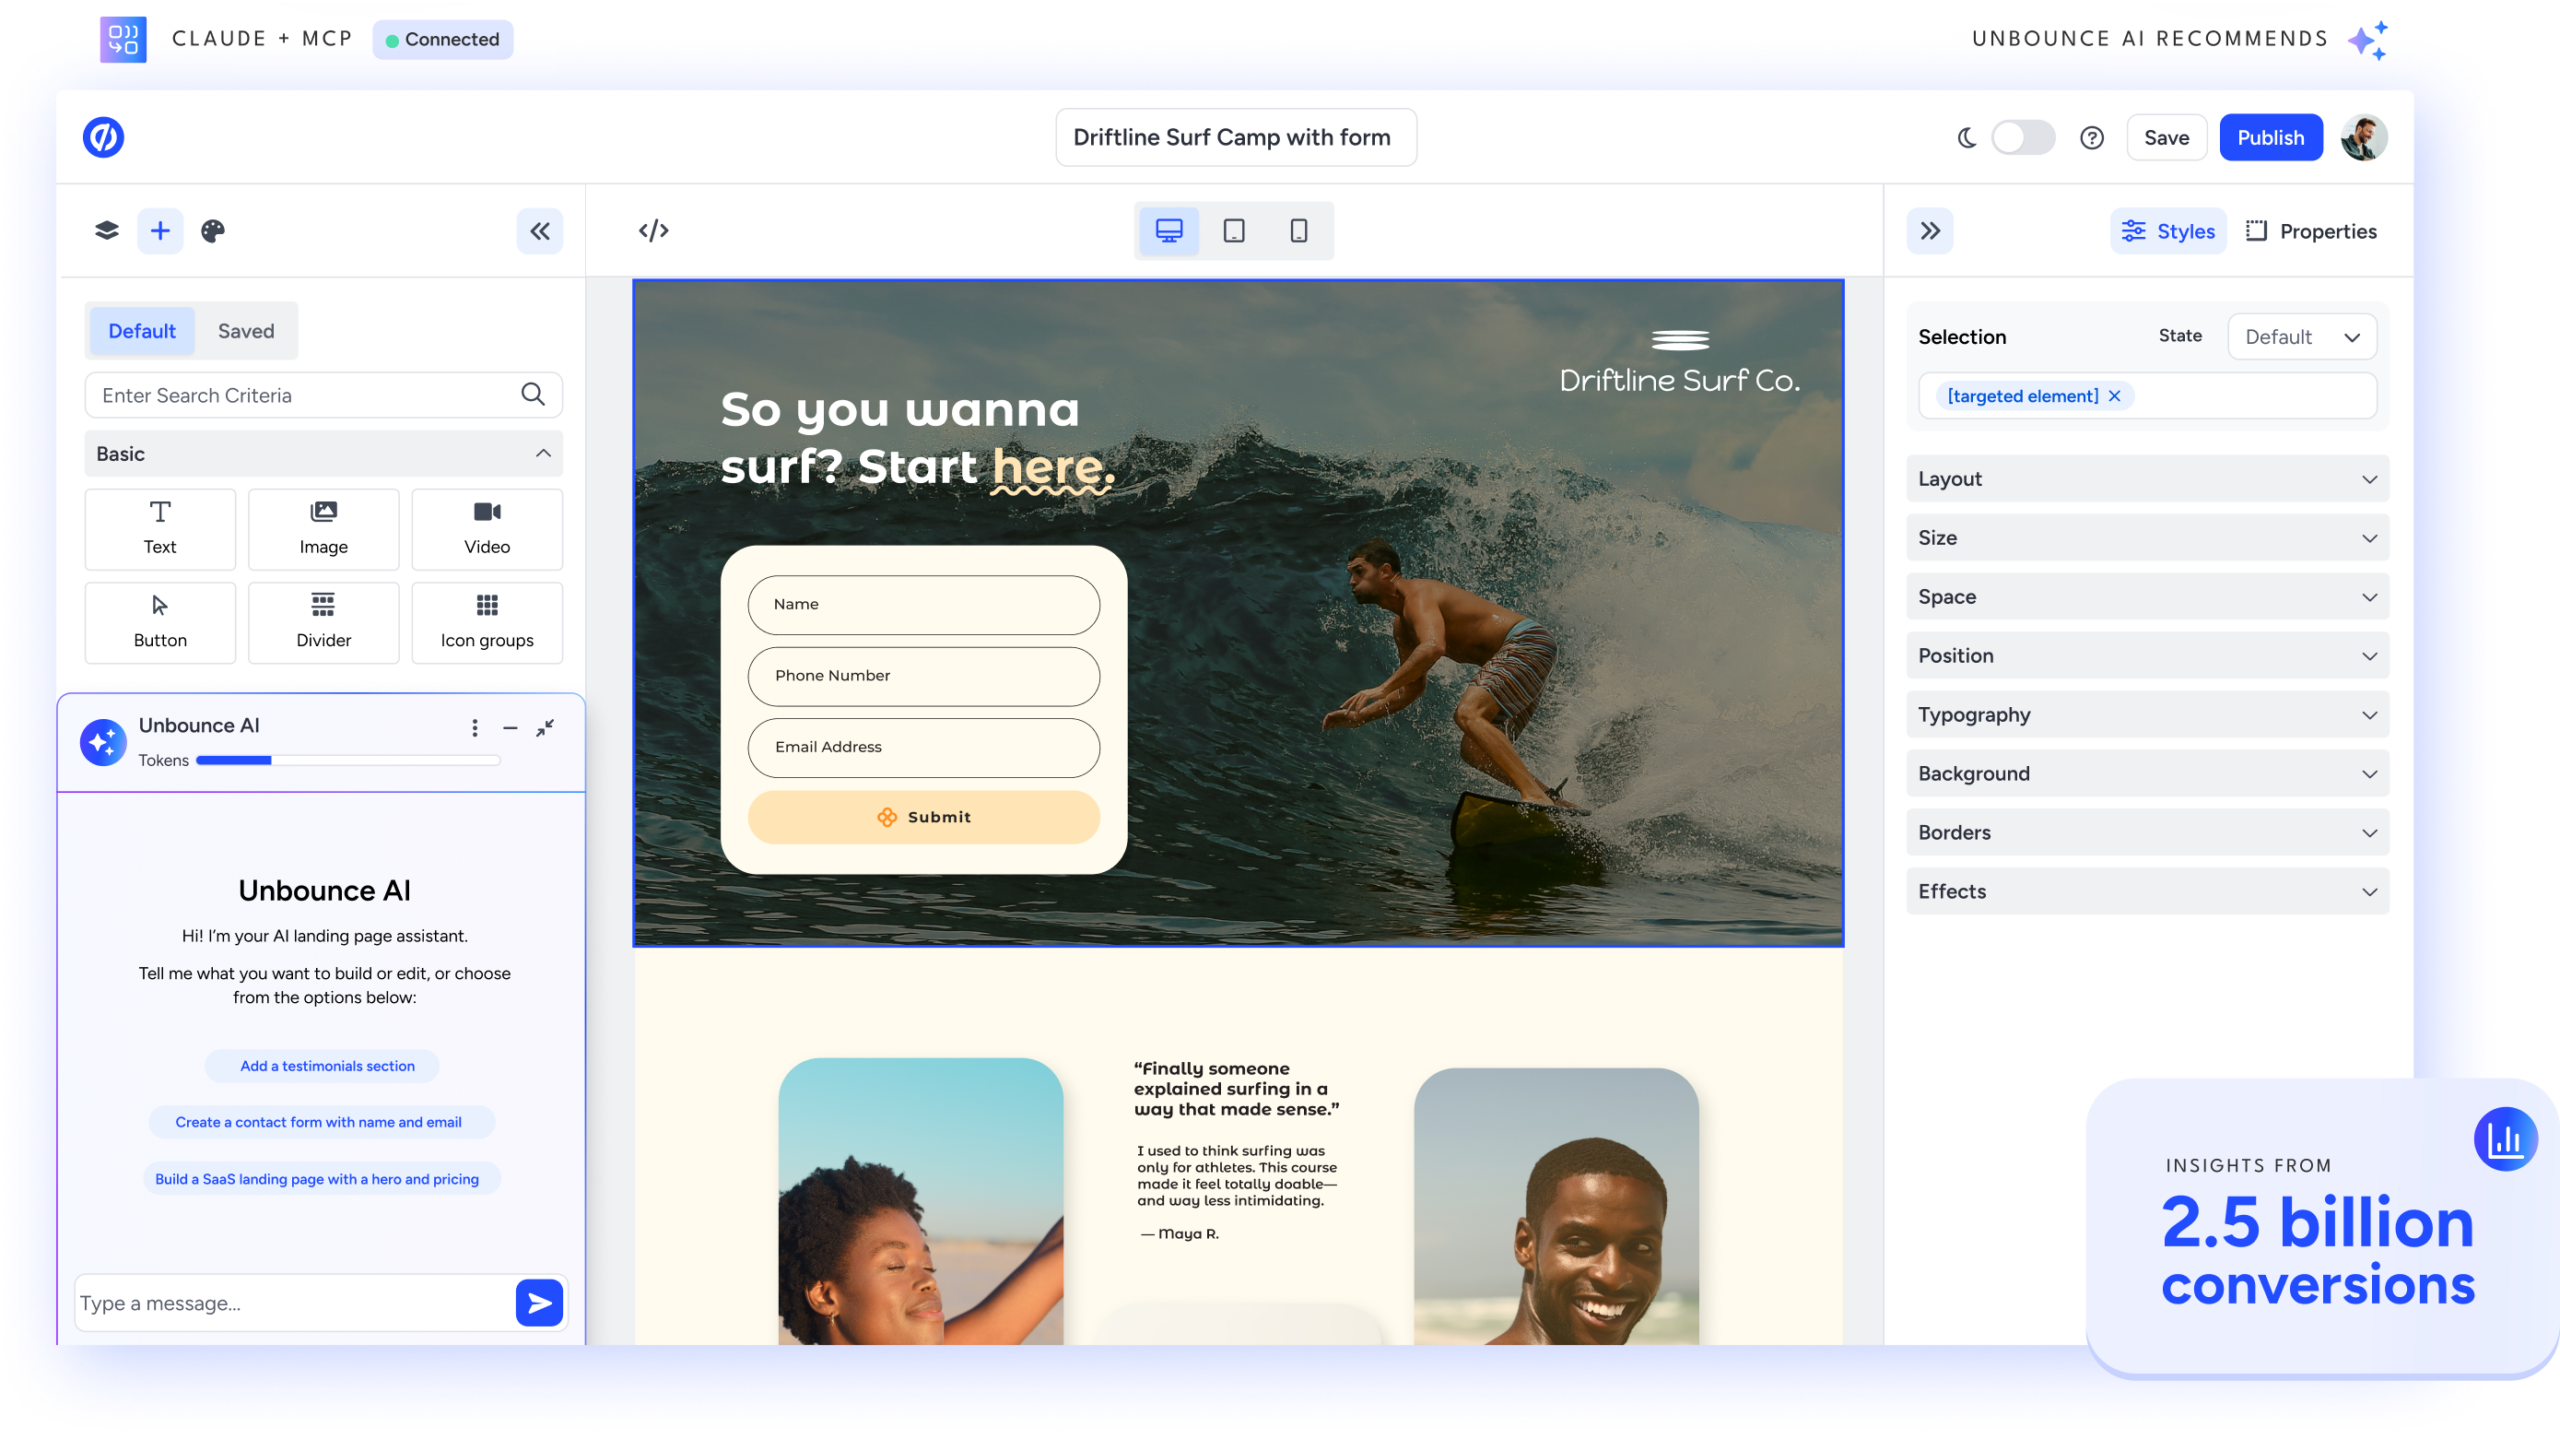Expand the Size section
Viewport: 2560px width, 1439px height.
pos(2148,538)
